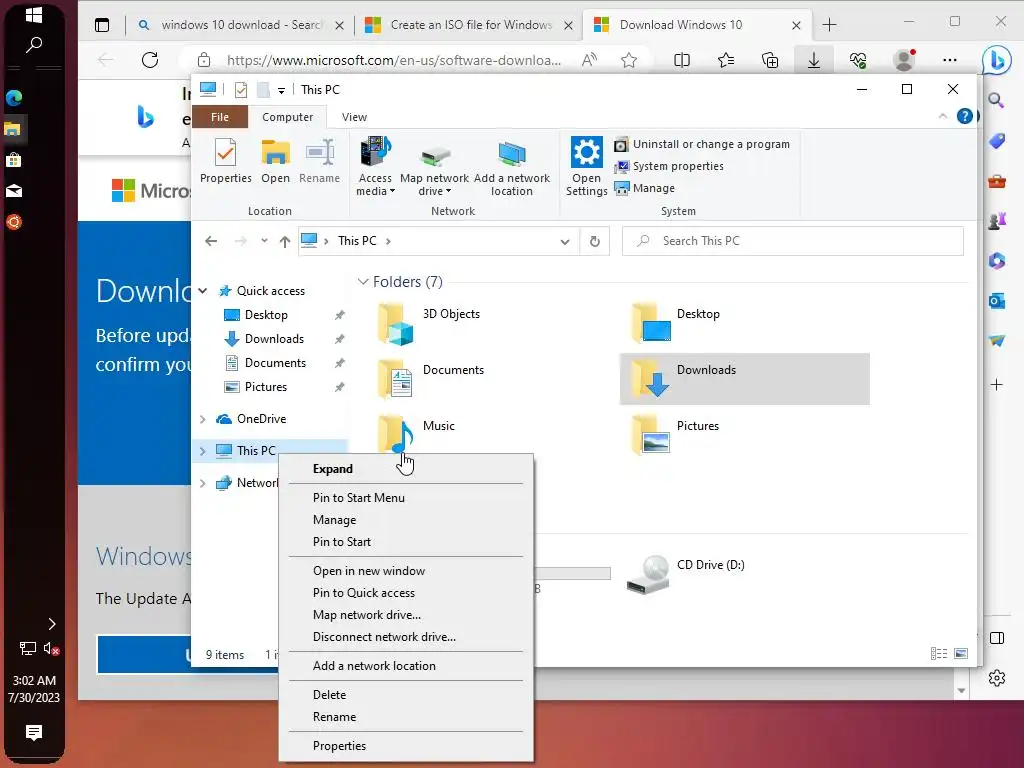
Task: Click the muted volume tray icon
Action: [52, 648]
